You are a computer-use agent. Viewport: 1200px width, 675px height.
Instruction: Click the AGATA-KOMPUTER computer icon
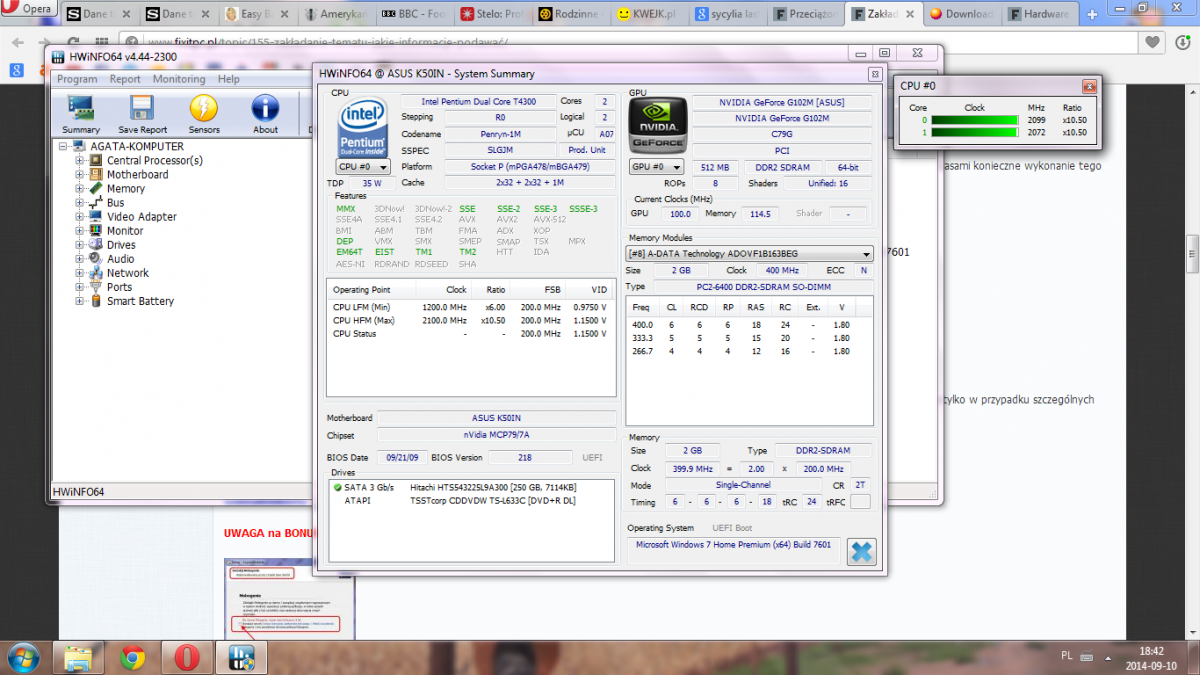(79, 146)
